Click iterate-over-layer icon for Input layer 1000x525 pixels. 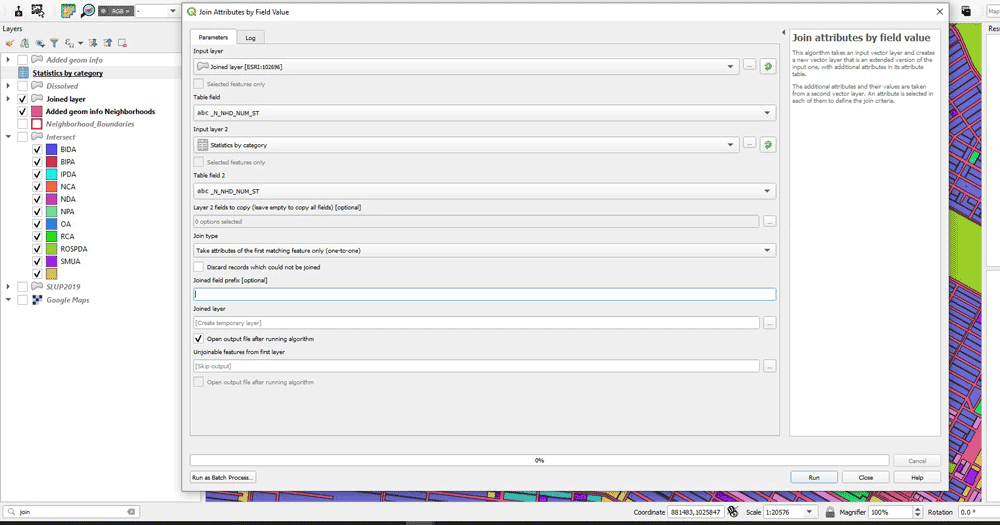point(768,66)
